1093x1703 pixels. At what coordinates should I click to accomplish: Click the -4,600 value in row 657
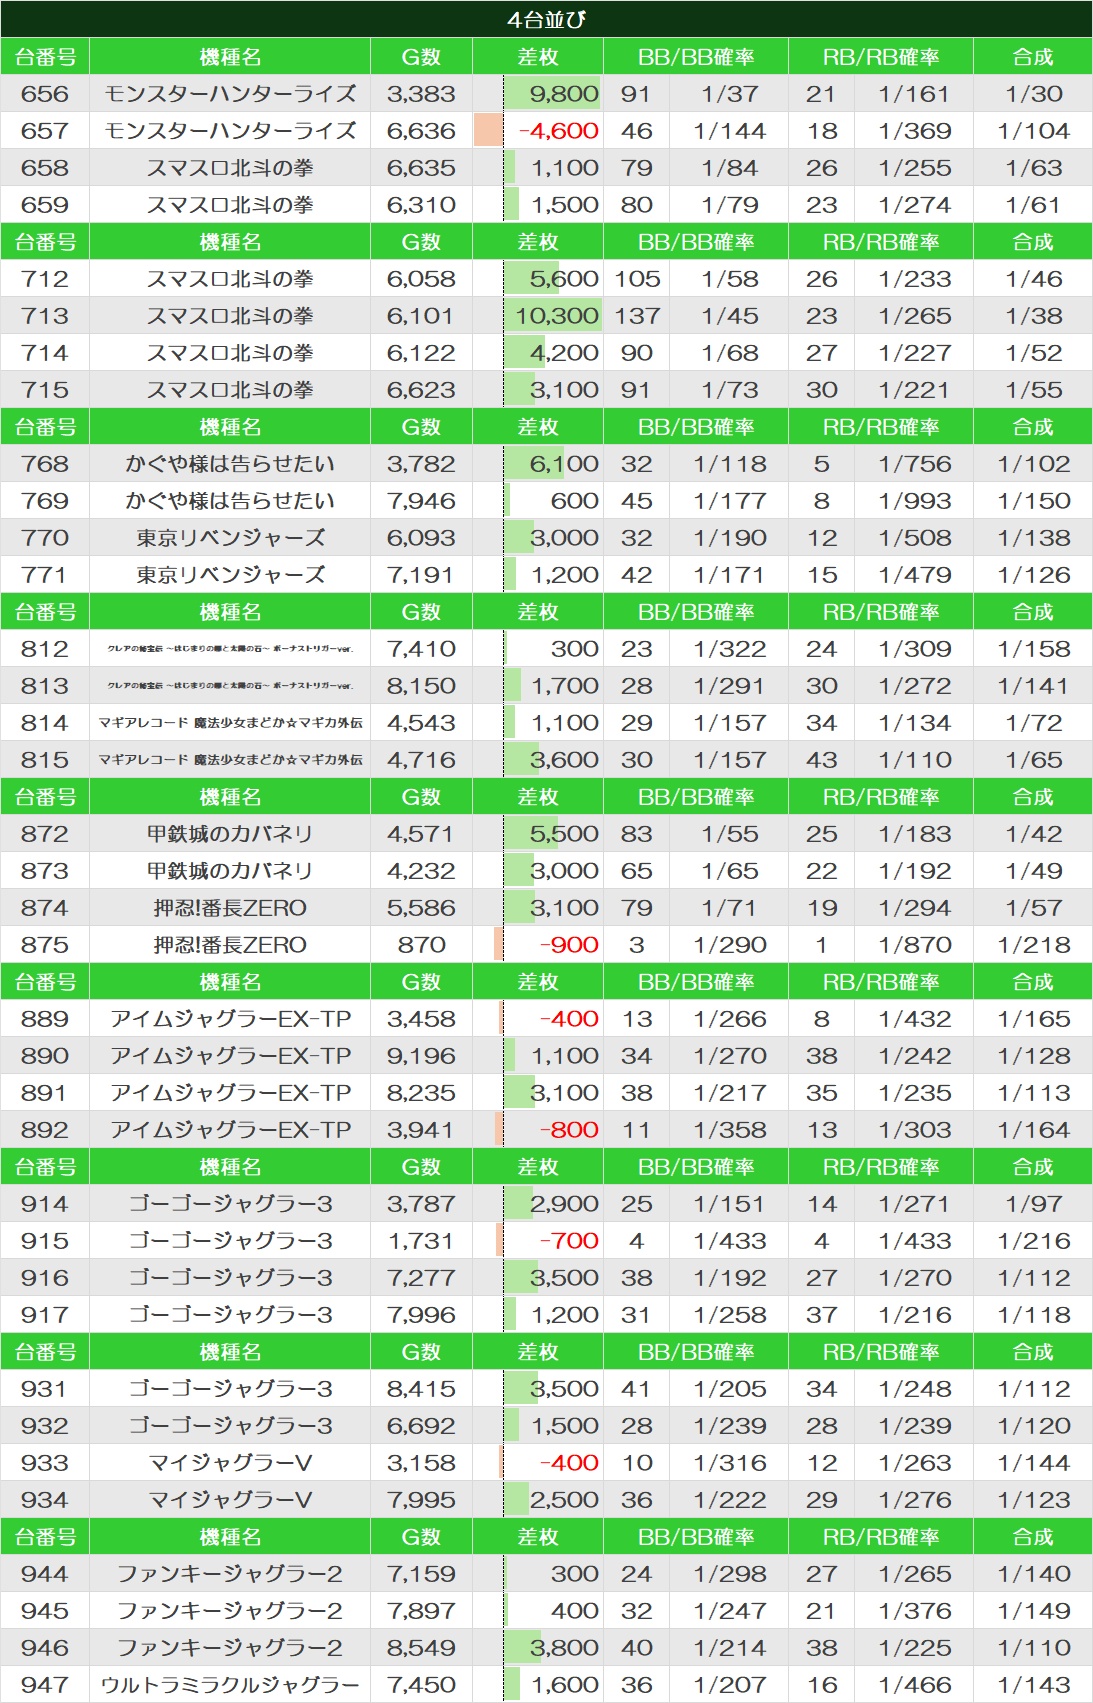click(x=559, y=131)
